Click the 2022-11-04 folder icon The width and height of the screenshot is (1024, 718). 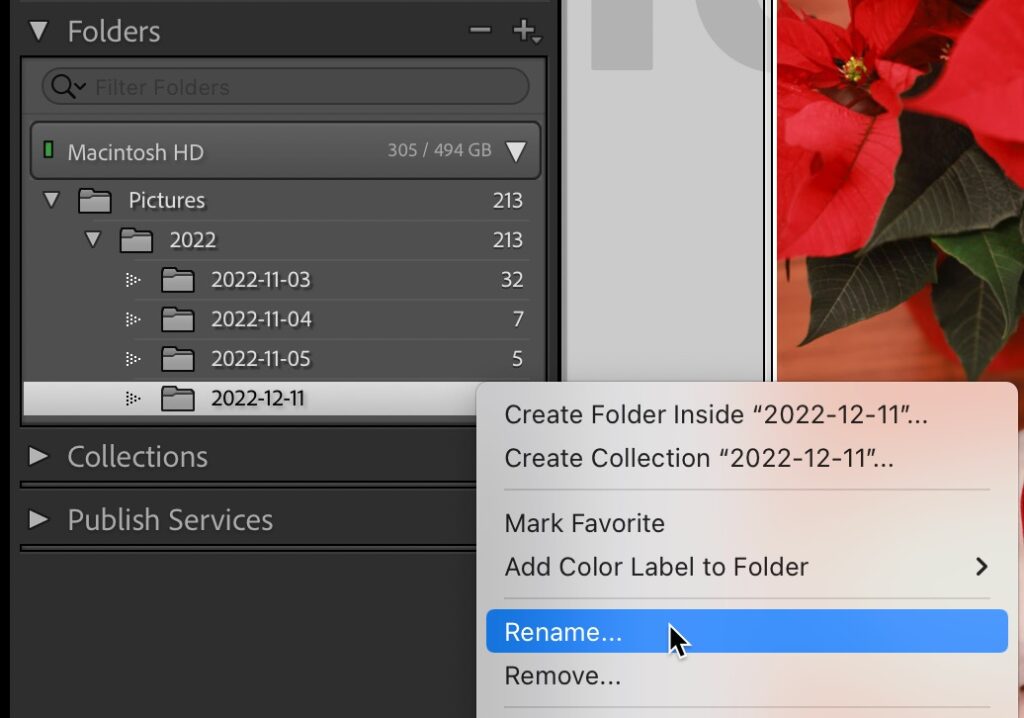coord(177,320)
